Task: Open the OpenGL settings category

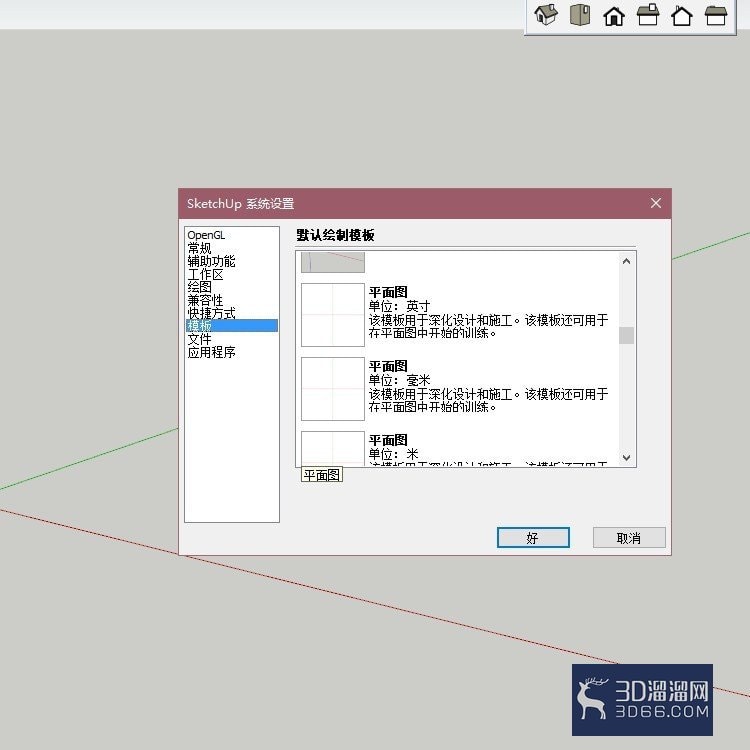Action: click(206, 235)
